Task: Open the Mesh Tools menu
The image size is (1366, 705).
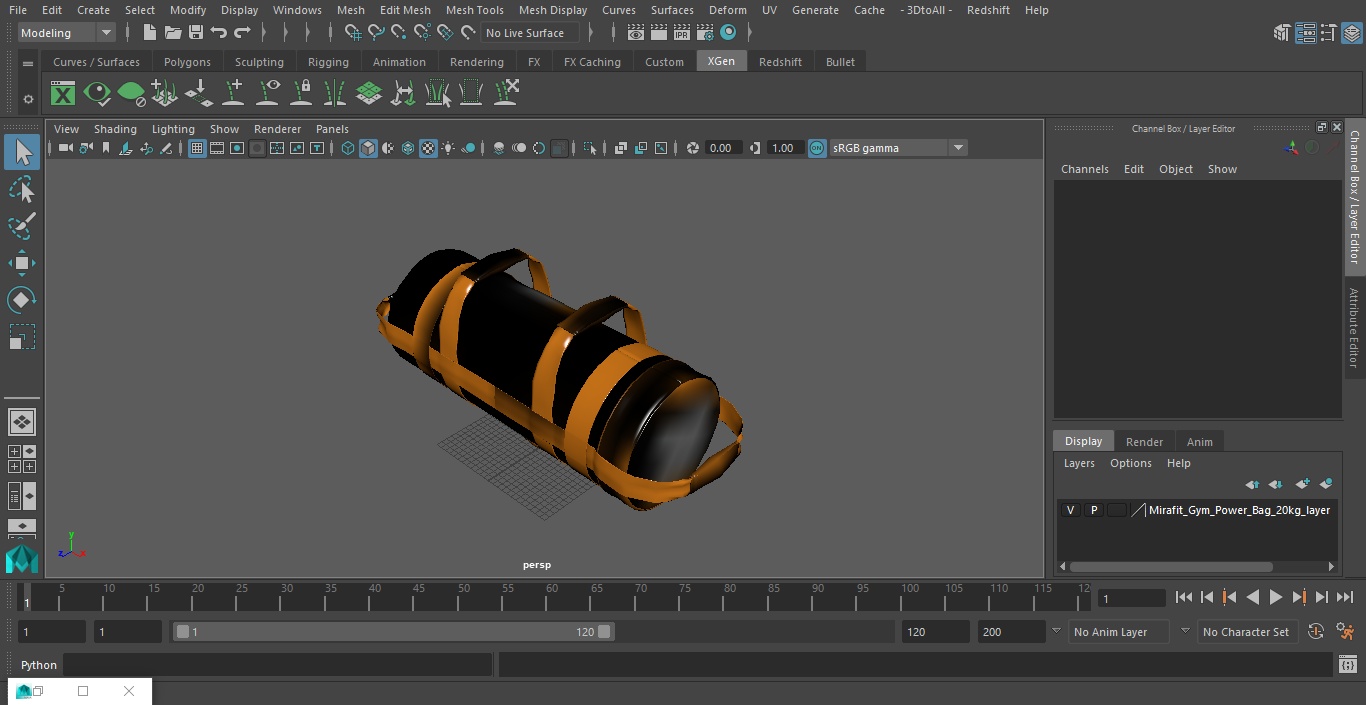Action: [x=474, y=10]
